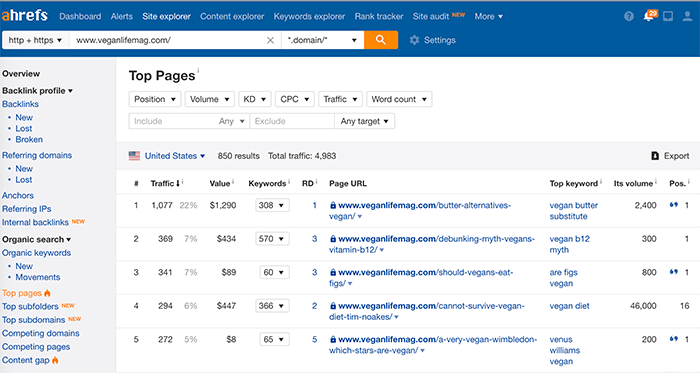The height and width of the screenshot is (373, 700).
Task: Open Competing domains in the sidebar
Action: point(41,333)
